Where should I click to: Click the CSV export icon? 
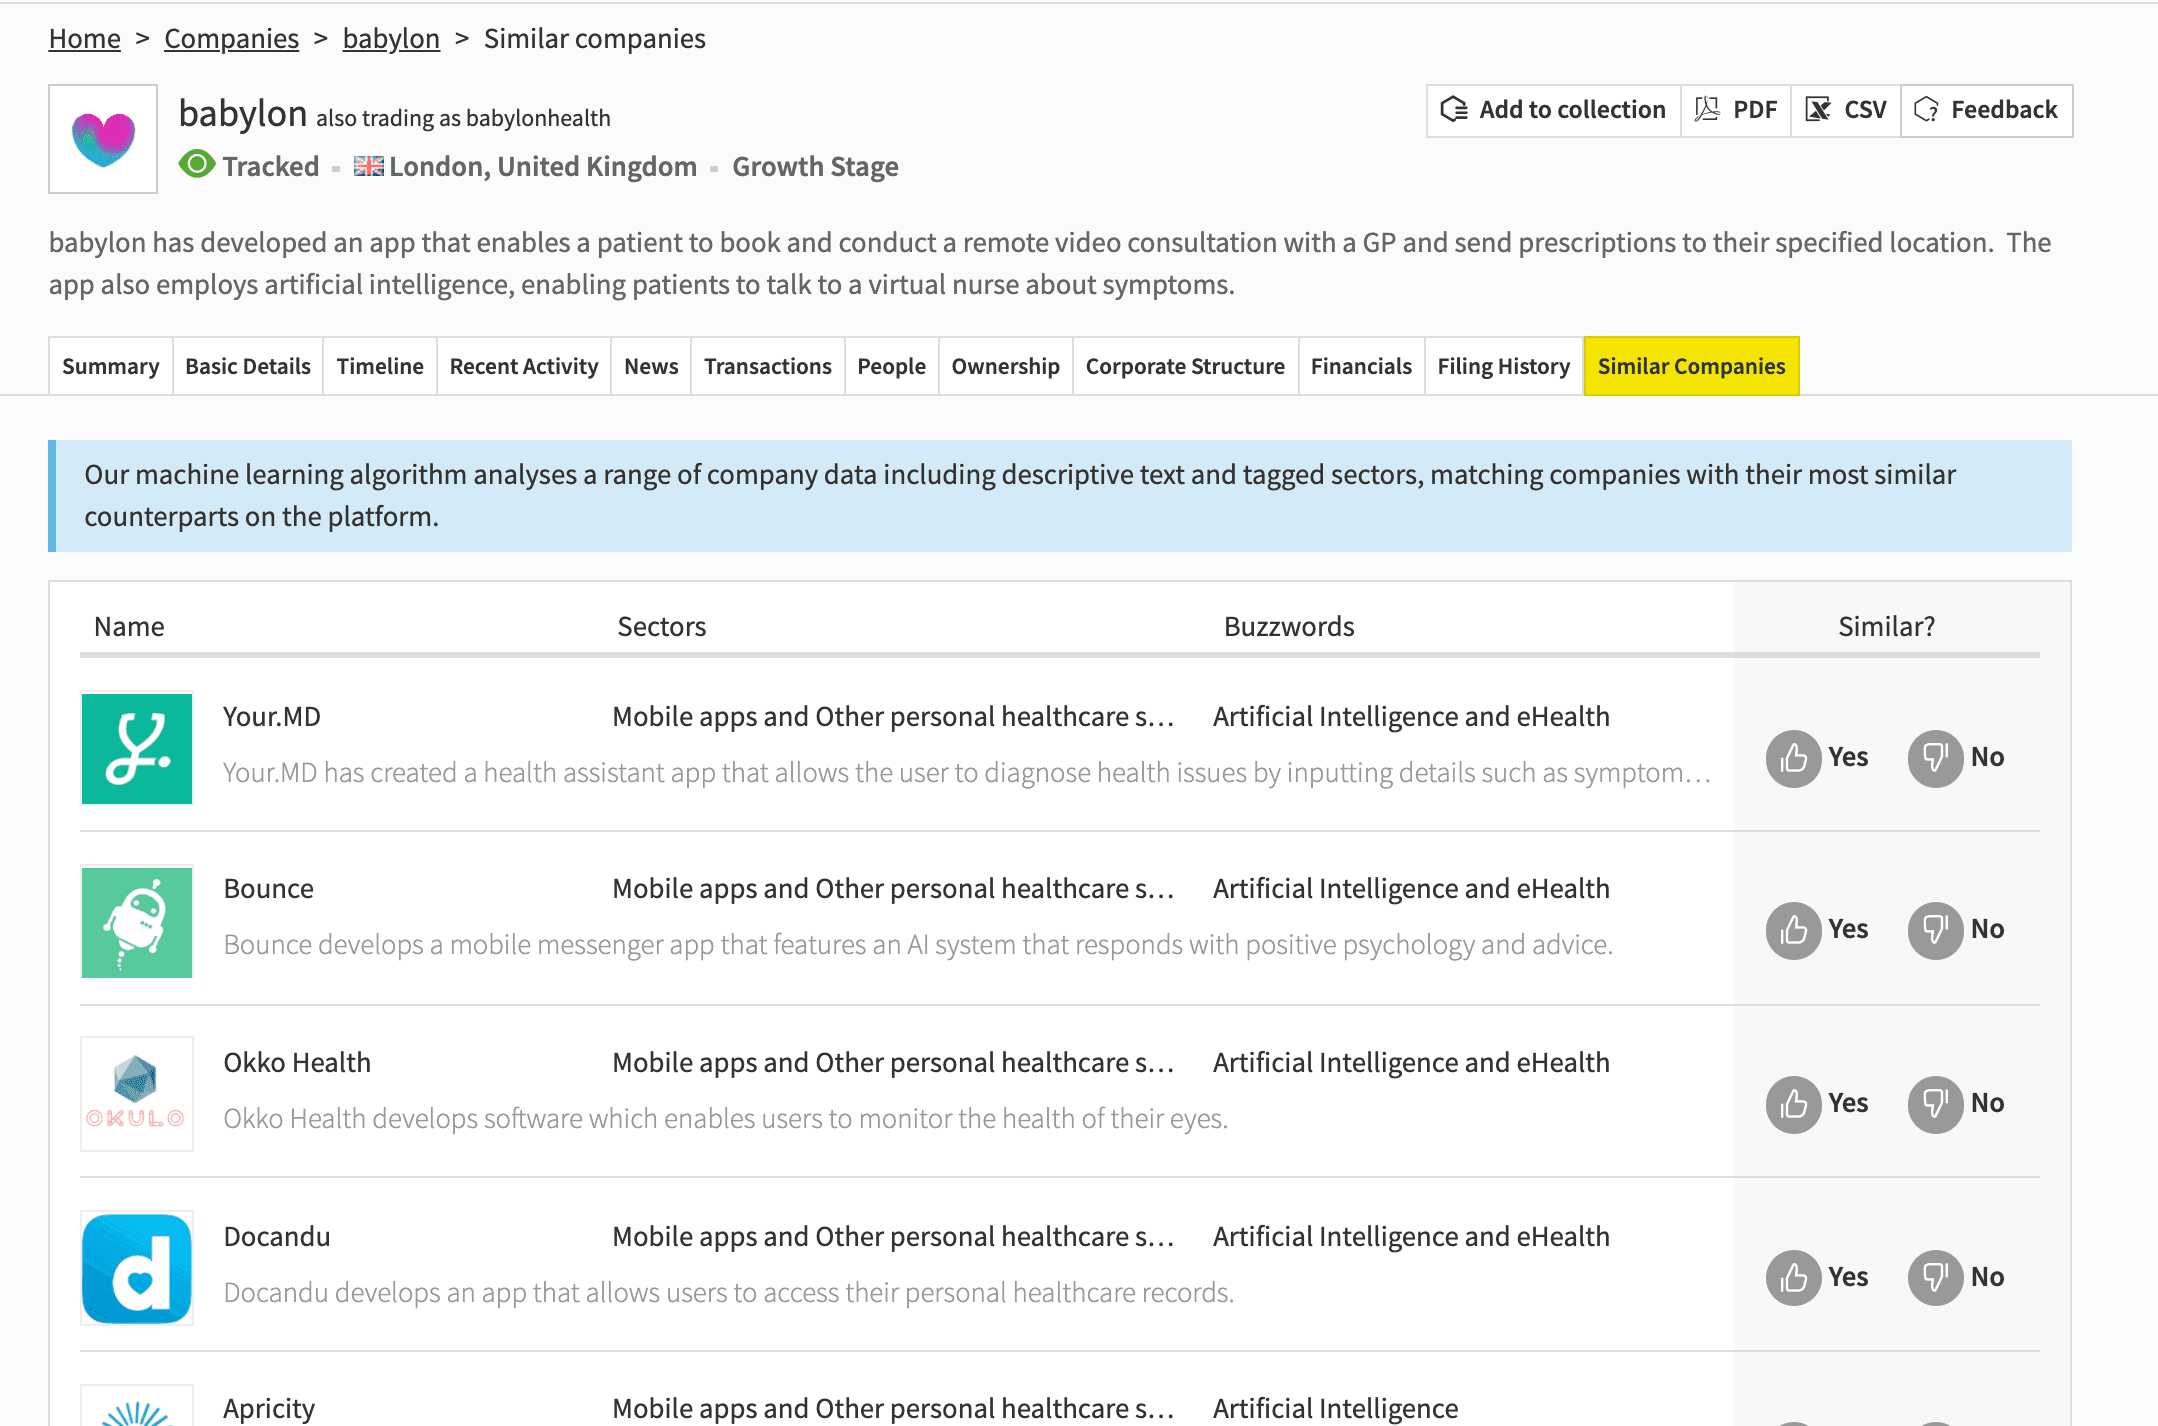pos(1818,110)
